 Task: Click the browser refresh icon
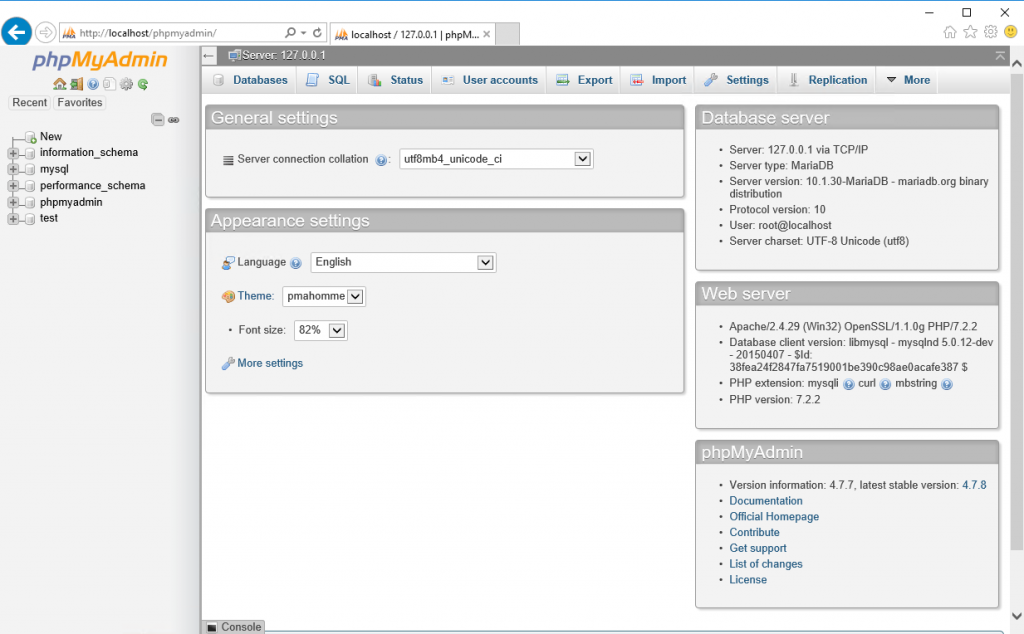point(317,33)
